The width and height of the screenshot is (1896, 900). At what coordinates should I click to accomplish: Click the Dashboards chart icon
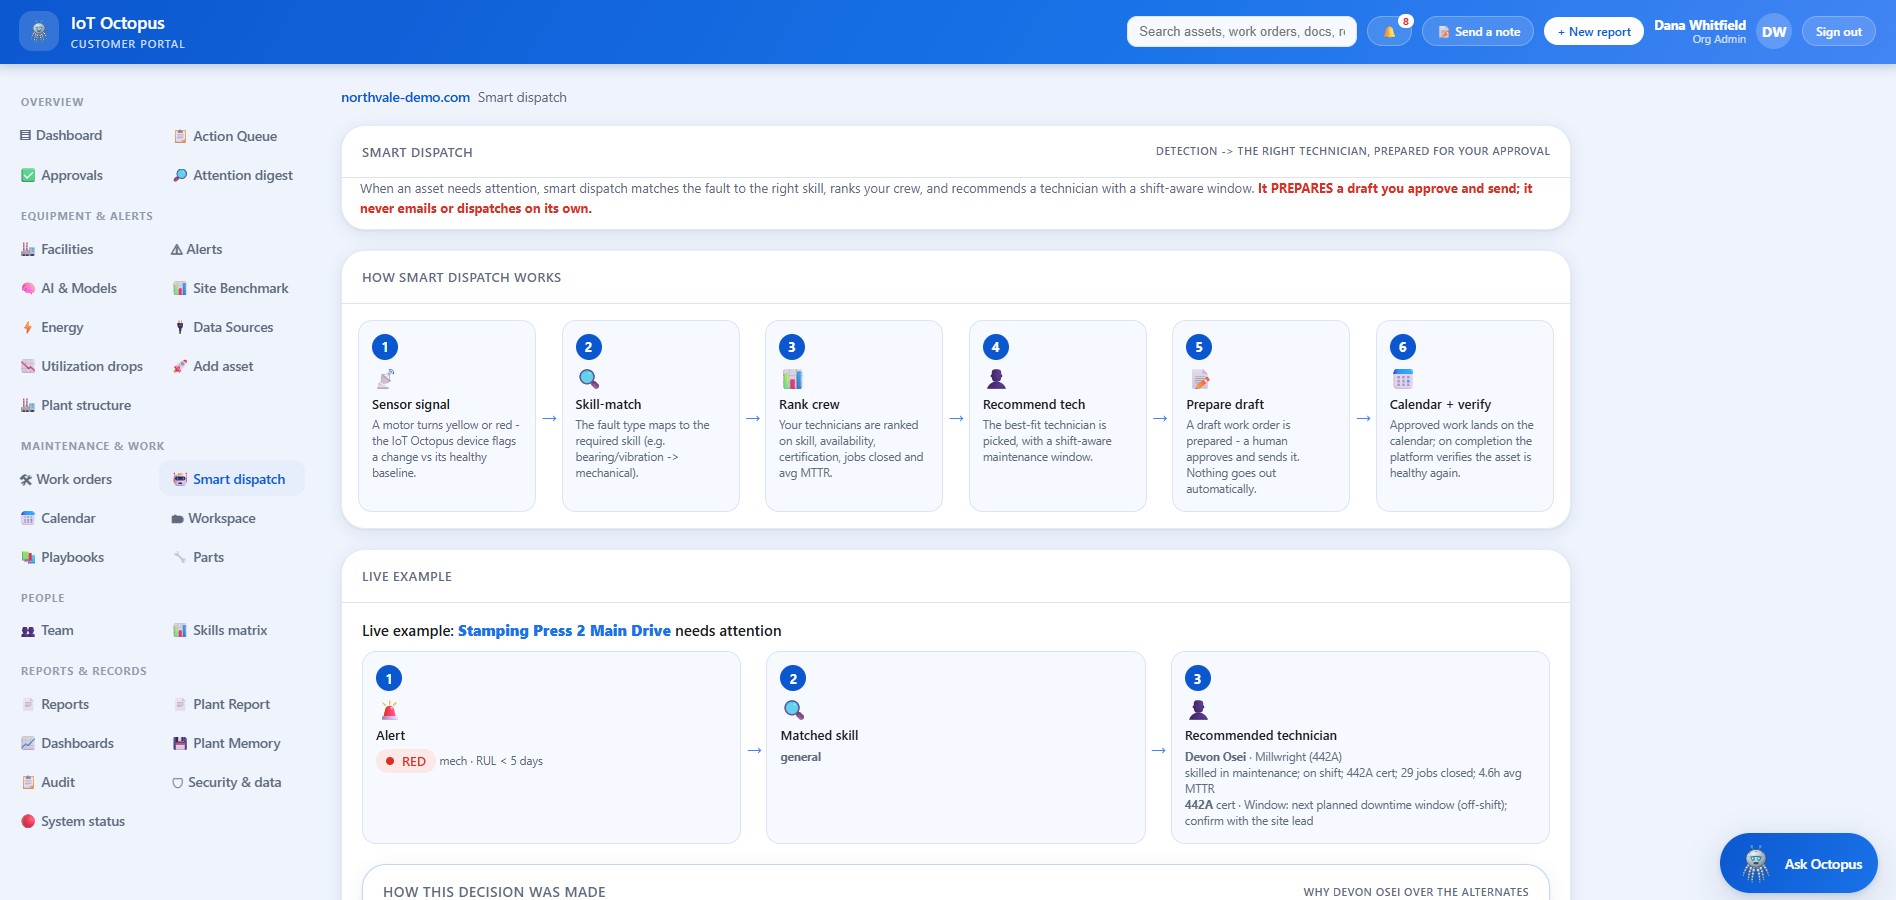28,743
